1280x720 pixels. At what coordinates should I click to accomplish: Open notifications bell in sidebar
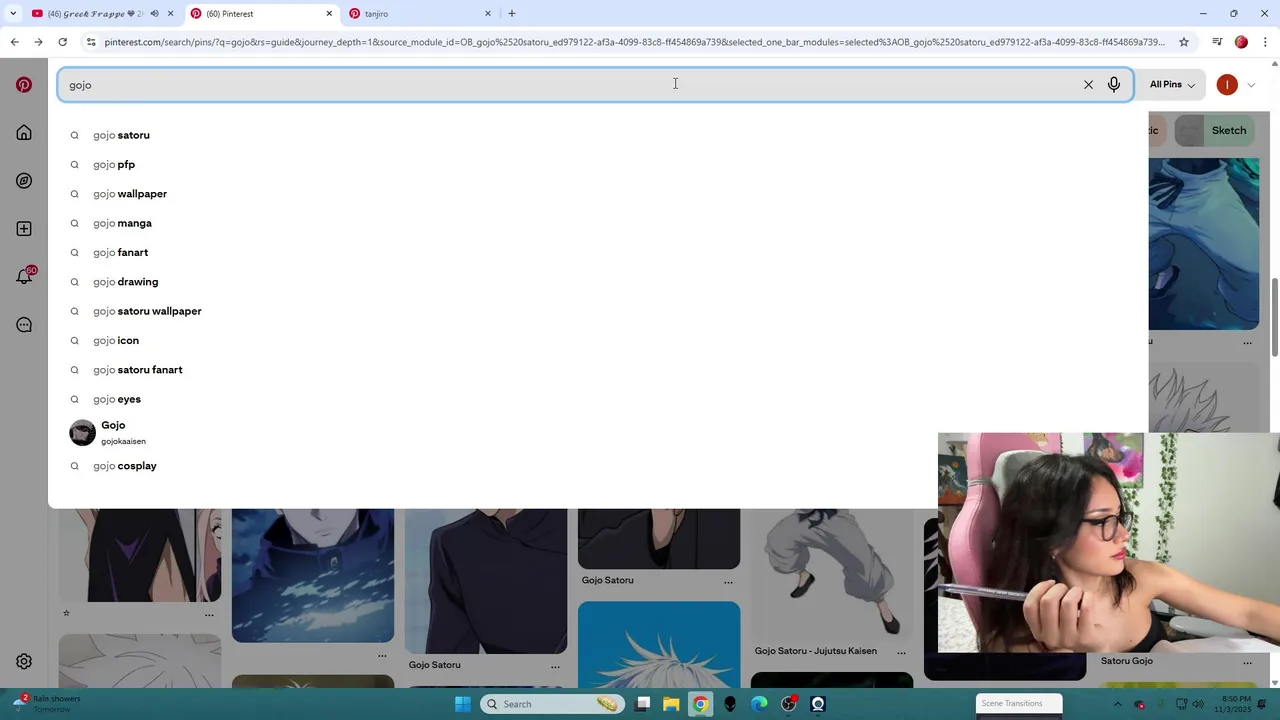pyautogui.click(x=24, y=276)
